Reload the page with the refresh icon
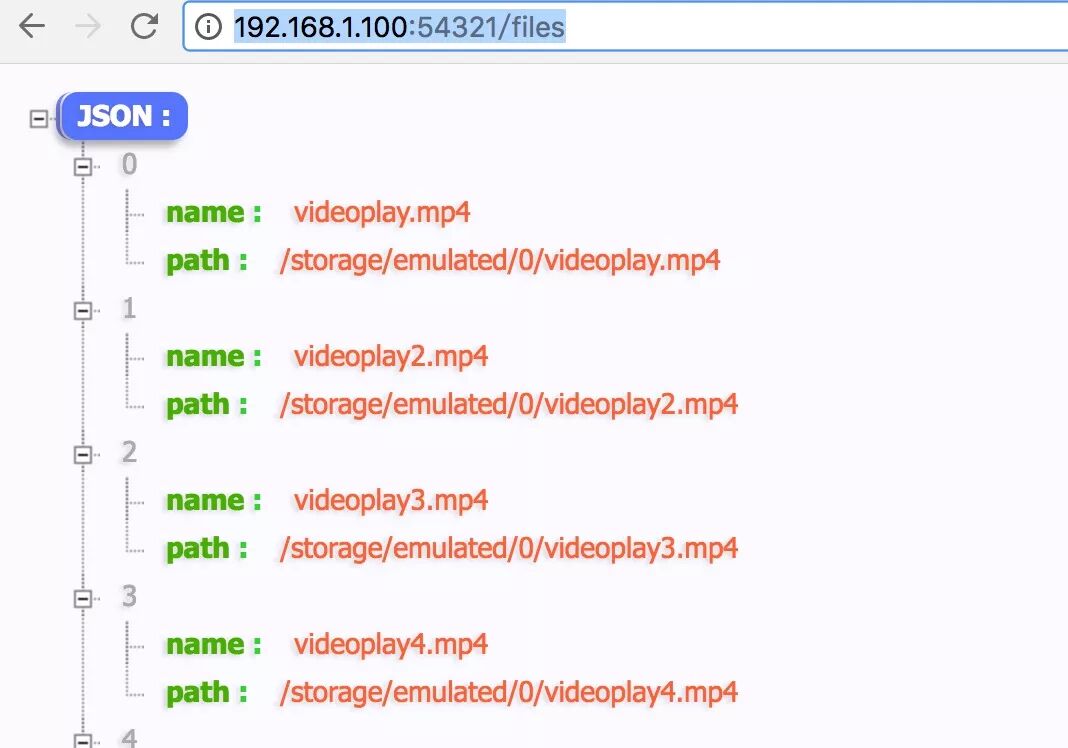Viewport: 1068px width, 748px height. [144, 26]
